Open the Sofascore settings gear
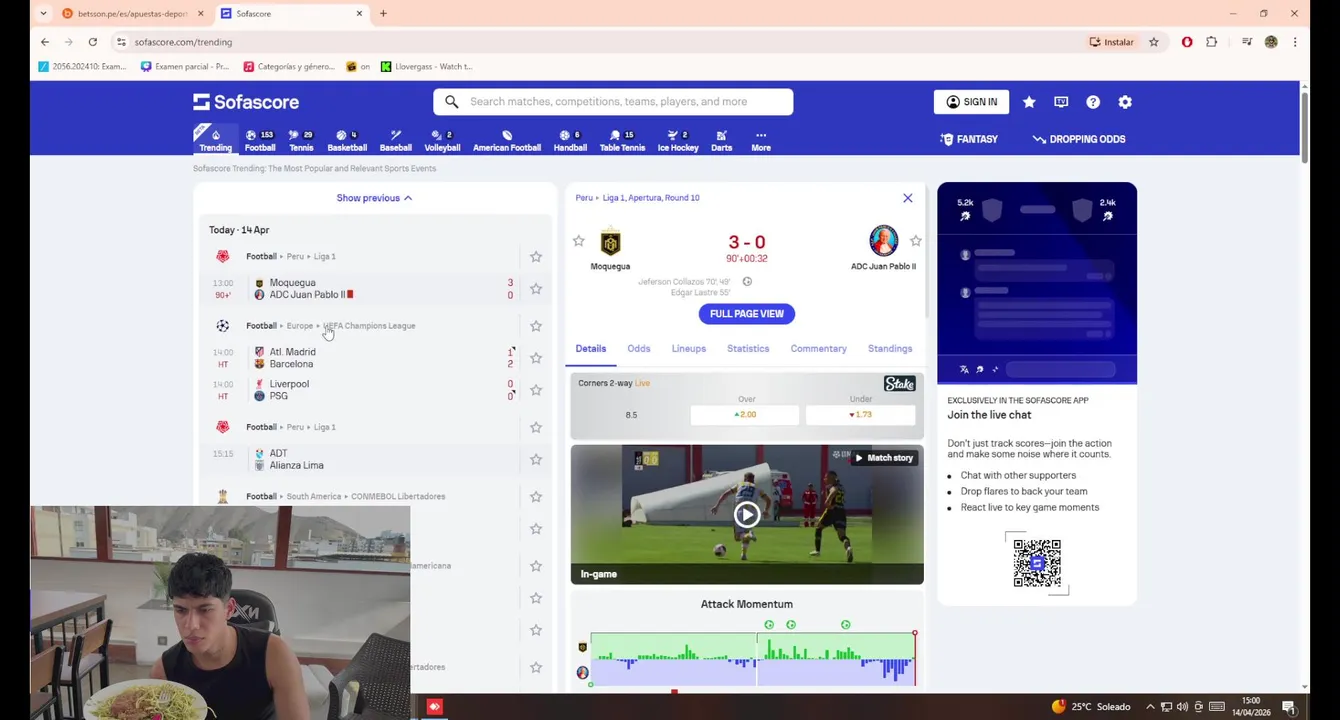 (x=1125, y=102)
